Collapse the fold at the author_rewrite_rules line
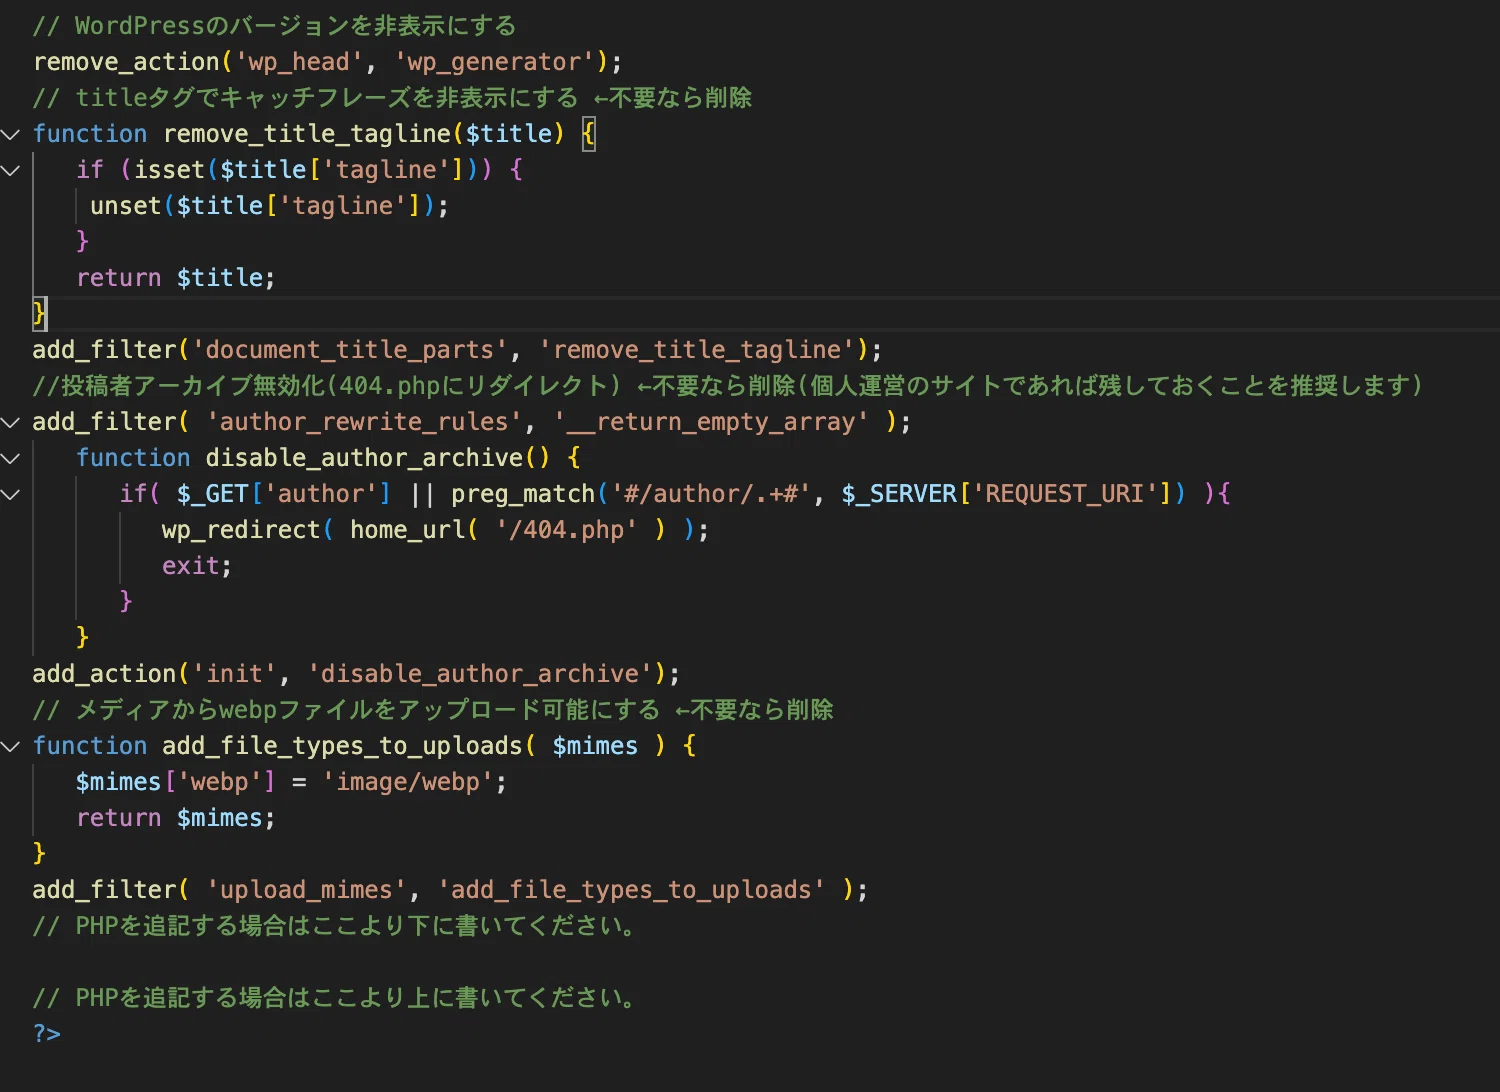 click(x=11, y=422)
